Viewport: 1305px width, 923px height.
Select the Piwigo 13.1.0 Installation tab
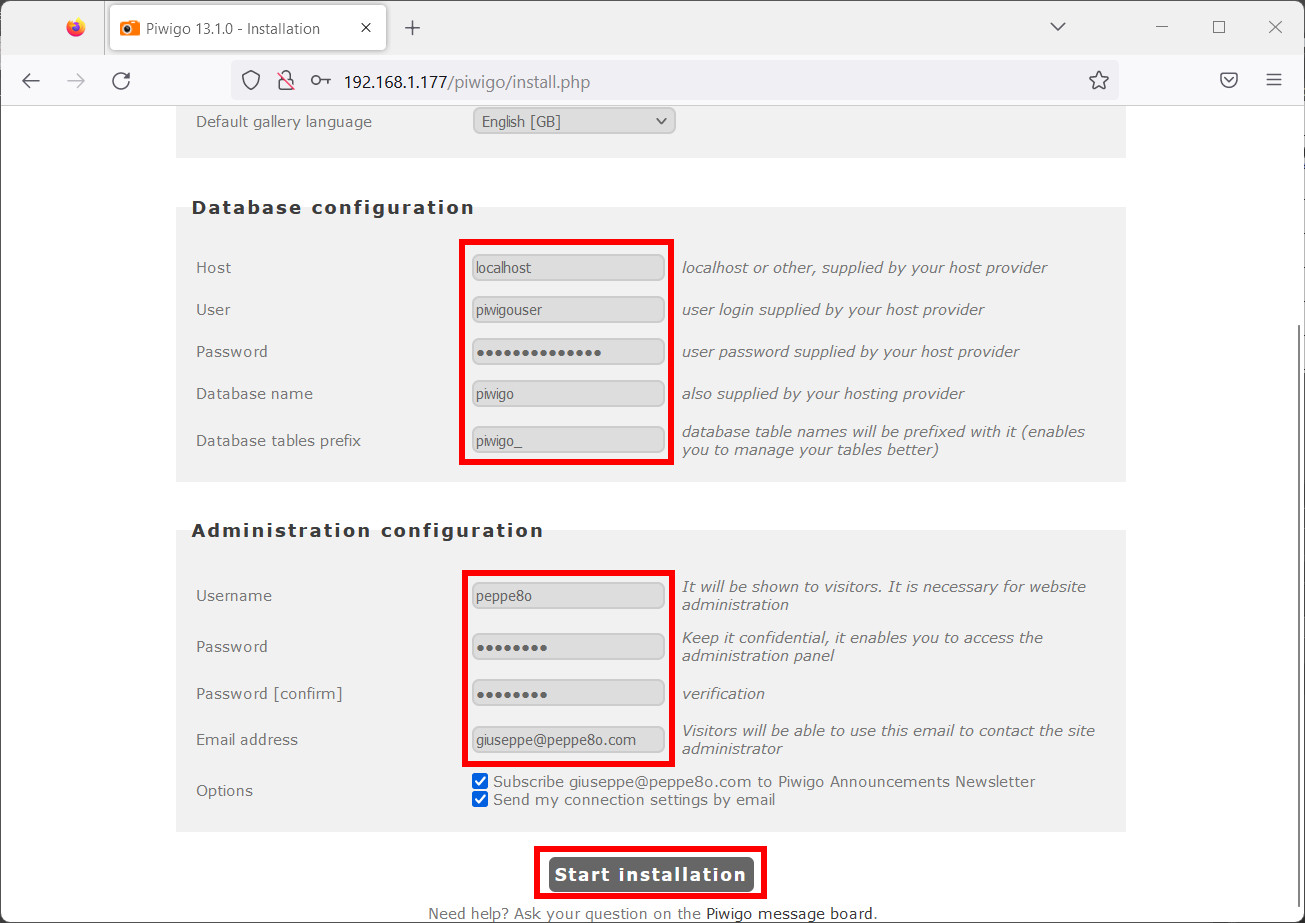pyautogui.click(x=247, y=28)
